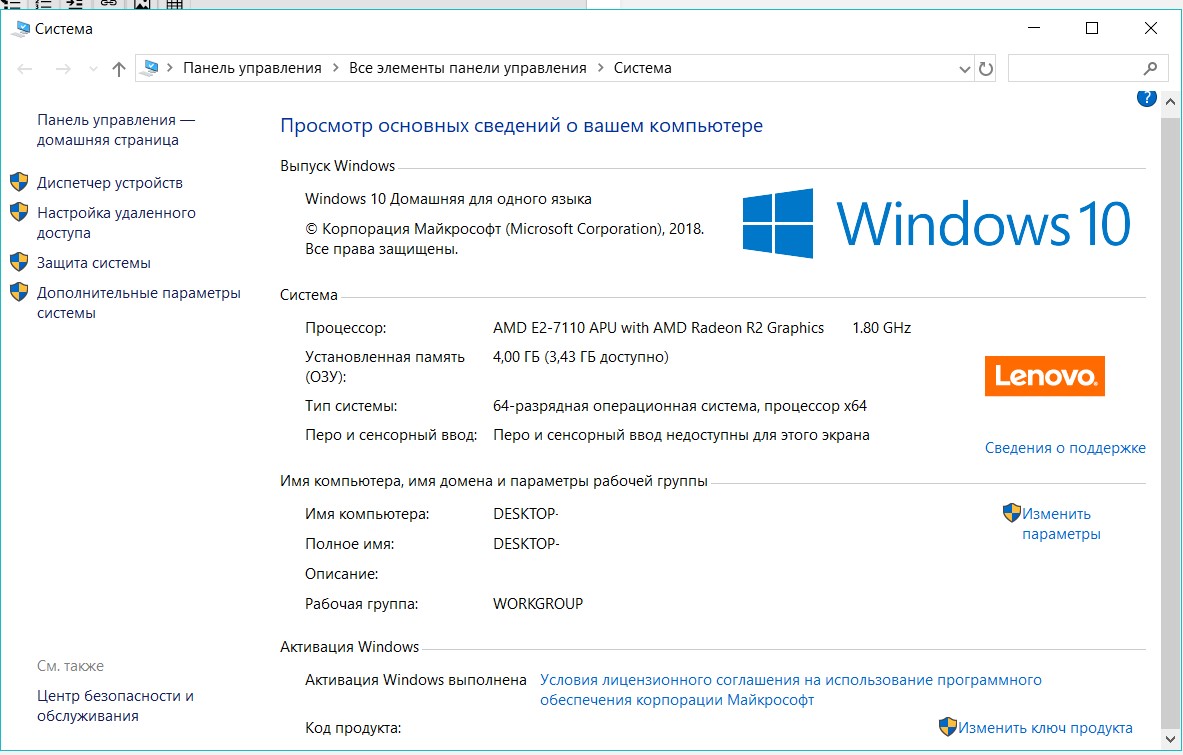Expand the chevron after 'Все элементы панели управления'

(601, 68)
